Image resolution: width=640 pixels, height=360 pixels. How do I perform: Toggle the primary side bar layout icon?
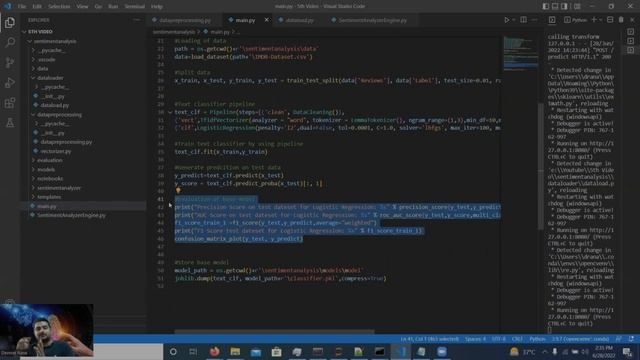coord(546,6)
